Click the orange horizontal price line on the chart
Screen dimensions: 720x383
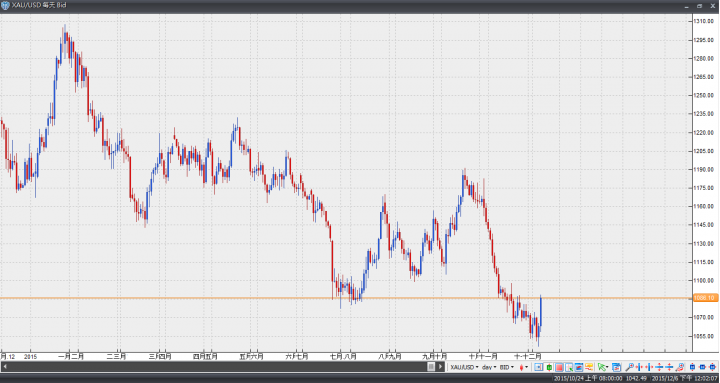tap(346, 298)
